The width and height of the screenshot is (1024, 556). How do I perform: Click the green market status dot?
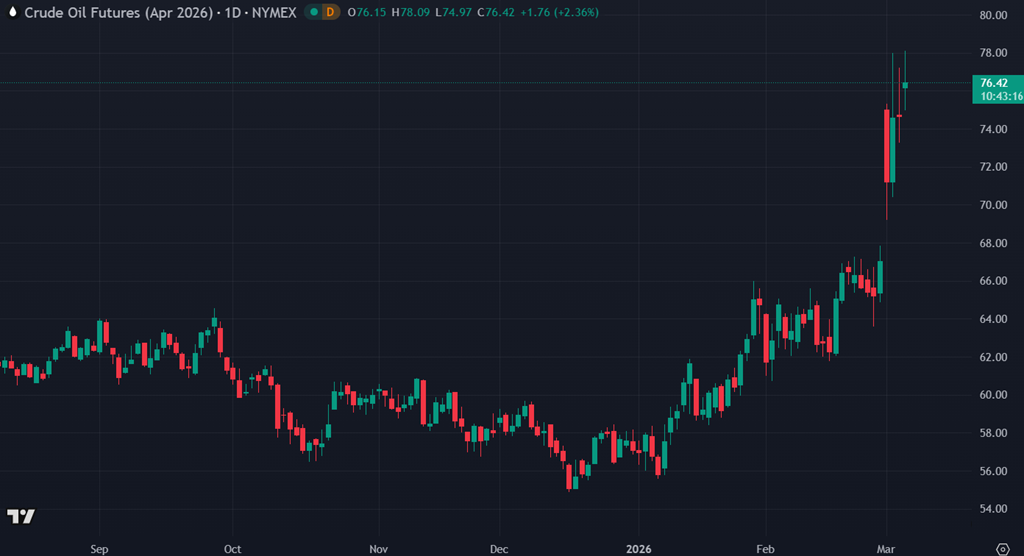(314, 12)
